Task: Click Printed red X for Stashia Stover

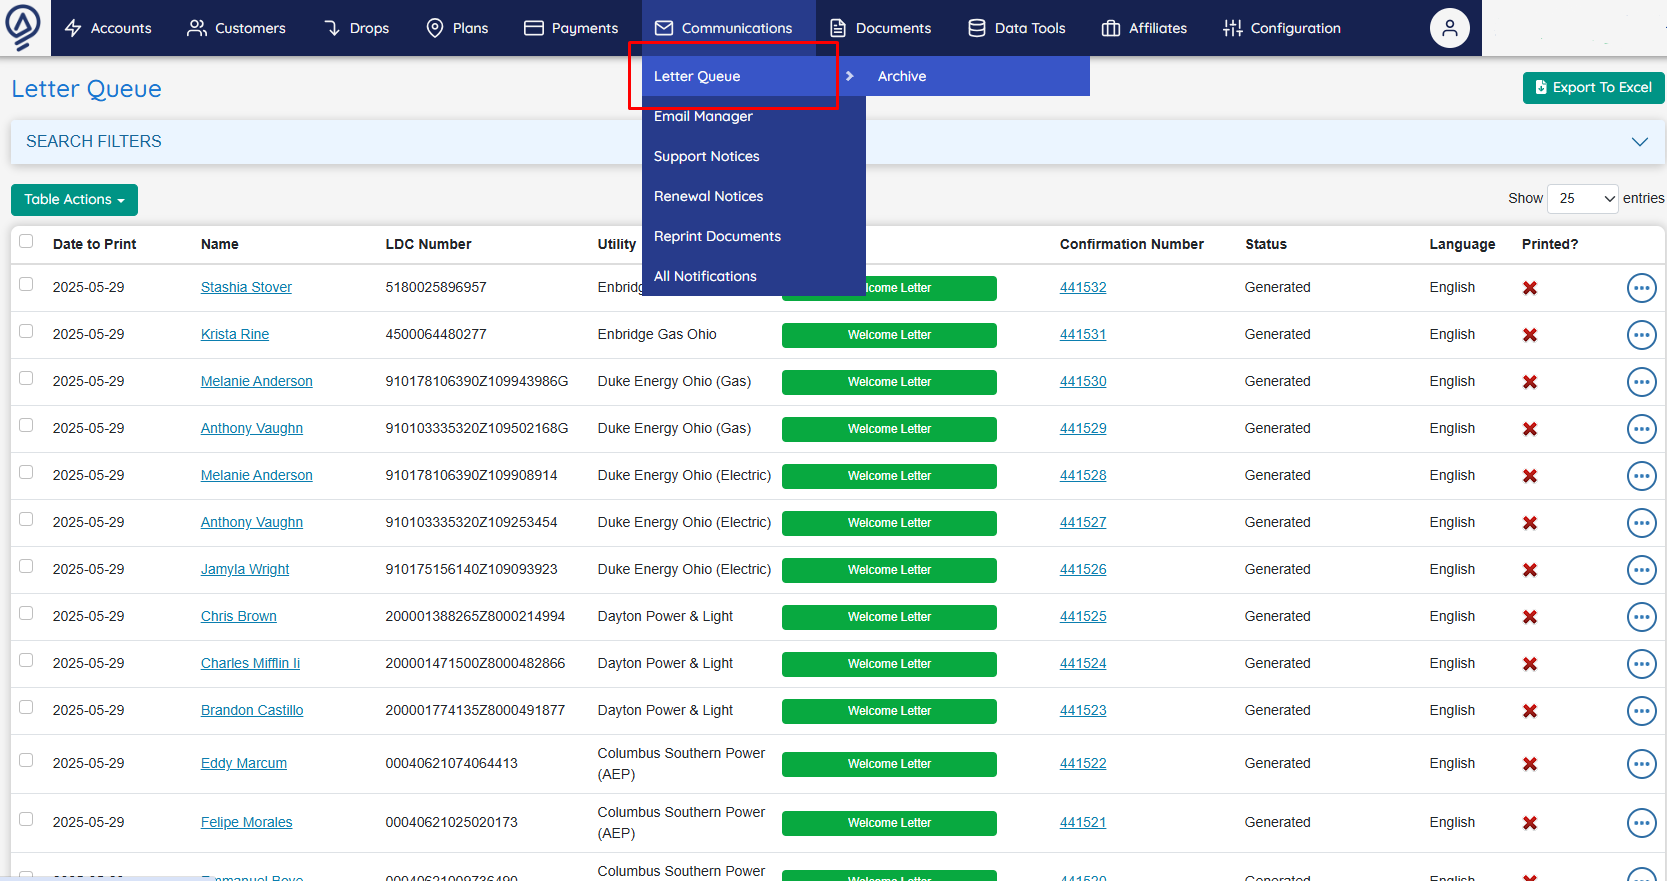Action: pyautogui.click(x=1529, y=288)
